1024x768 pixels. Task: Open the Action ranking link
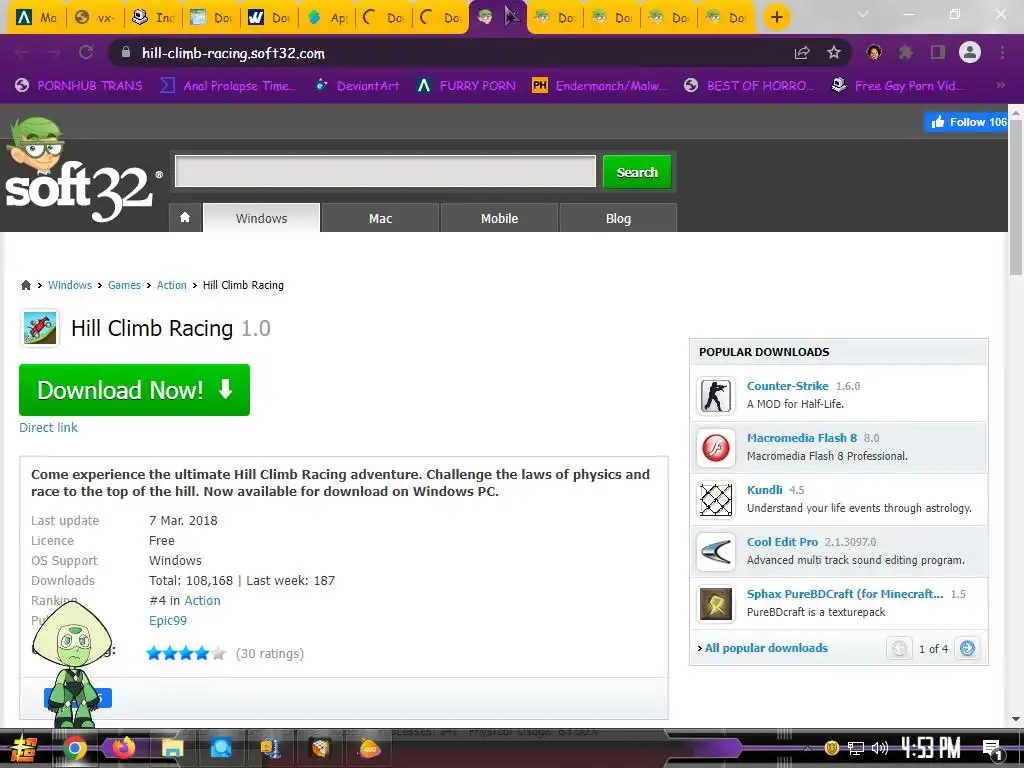pos(202,600)
